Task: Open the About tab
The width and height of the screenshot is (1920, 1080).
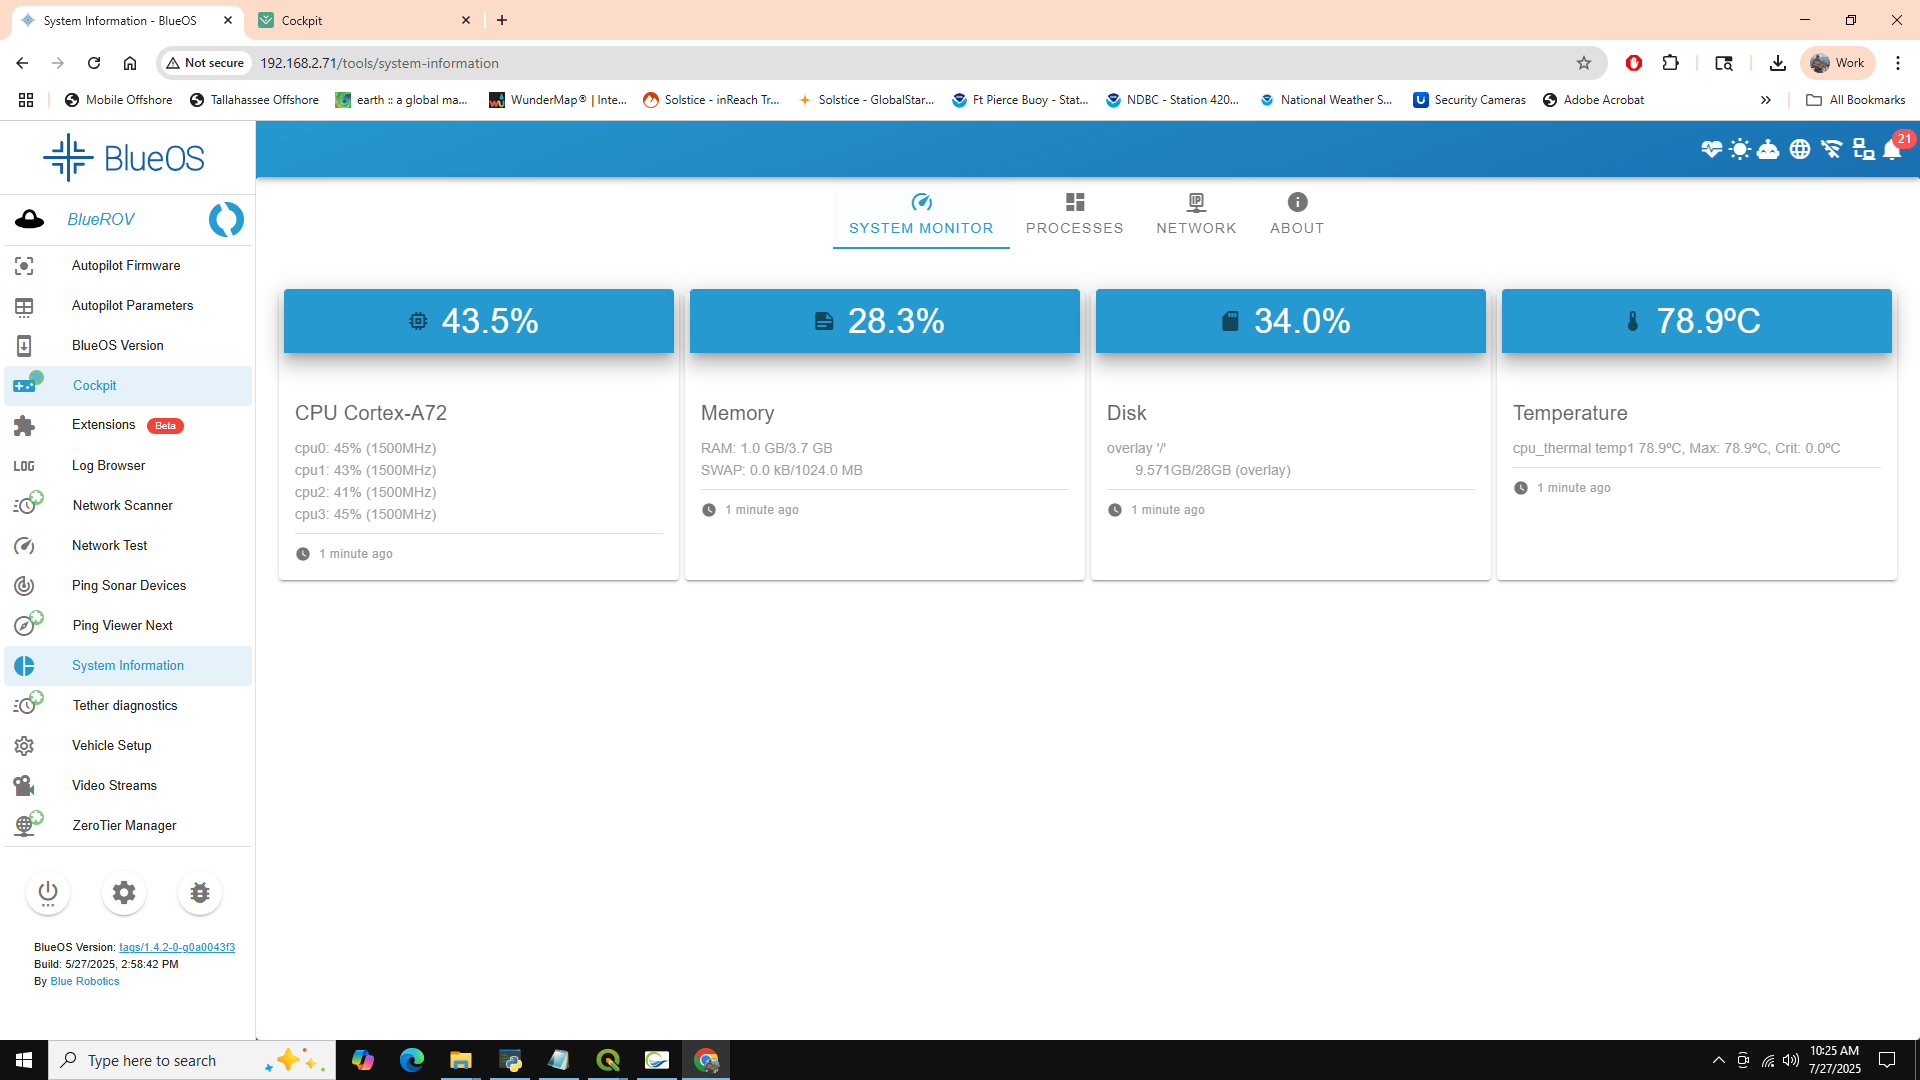Action: coord(1297,215)
